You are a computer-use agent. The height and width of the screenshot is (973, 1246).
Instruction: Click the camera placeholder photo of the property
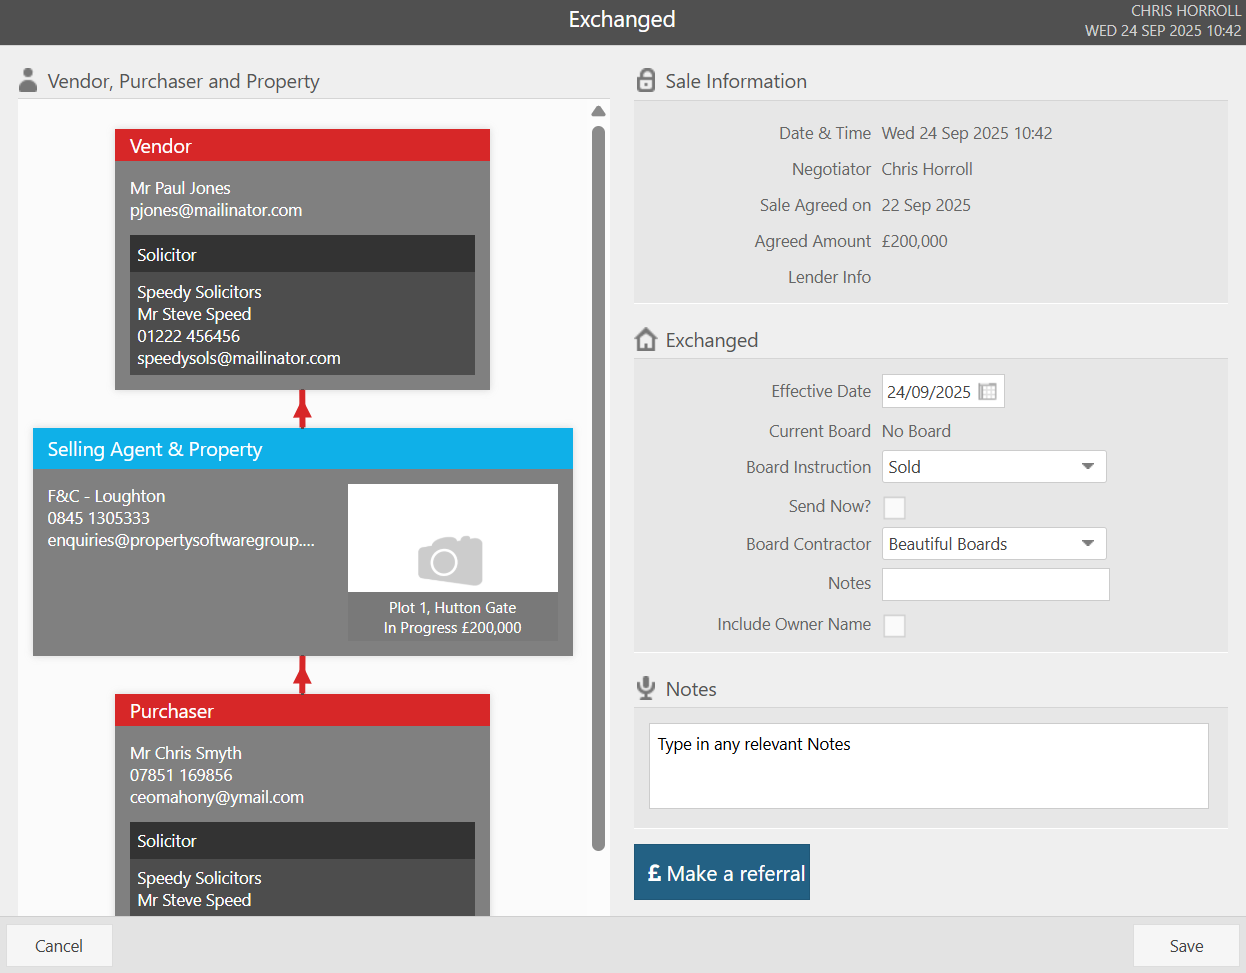[x=453, y=538]
